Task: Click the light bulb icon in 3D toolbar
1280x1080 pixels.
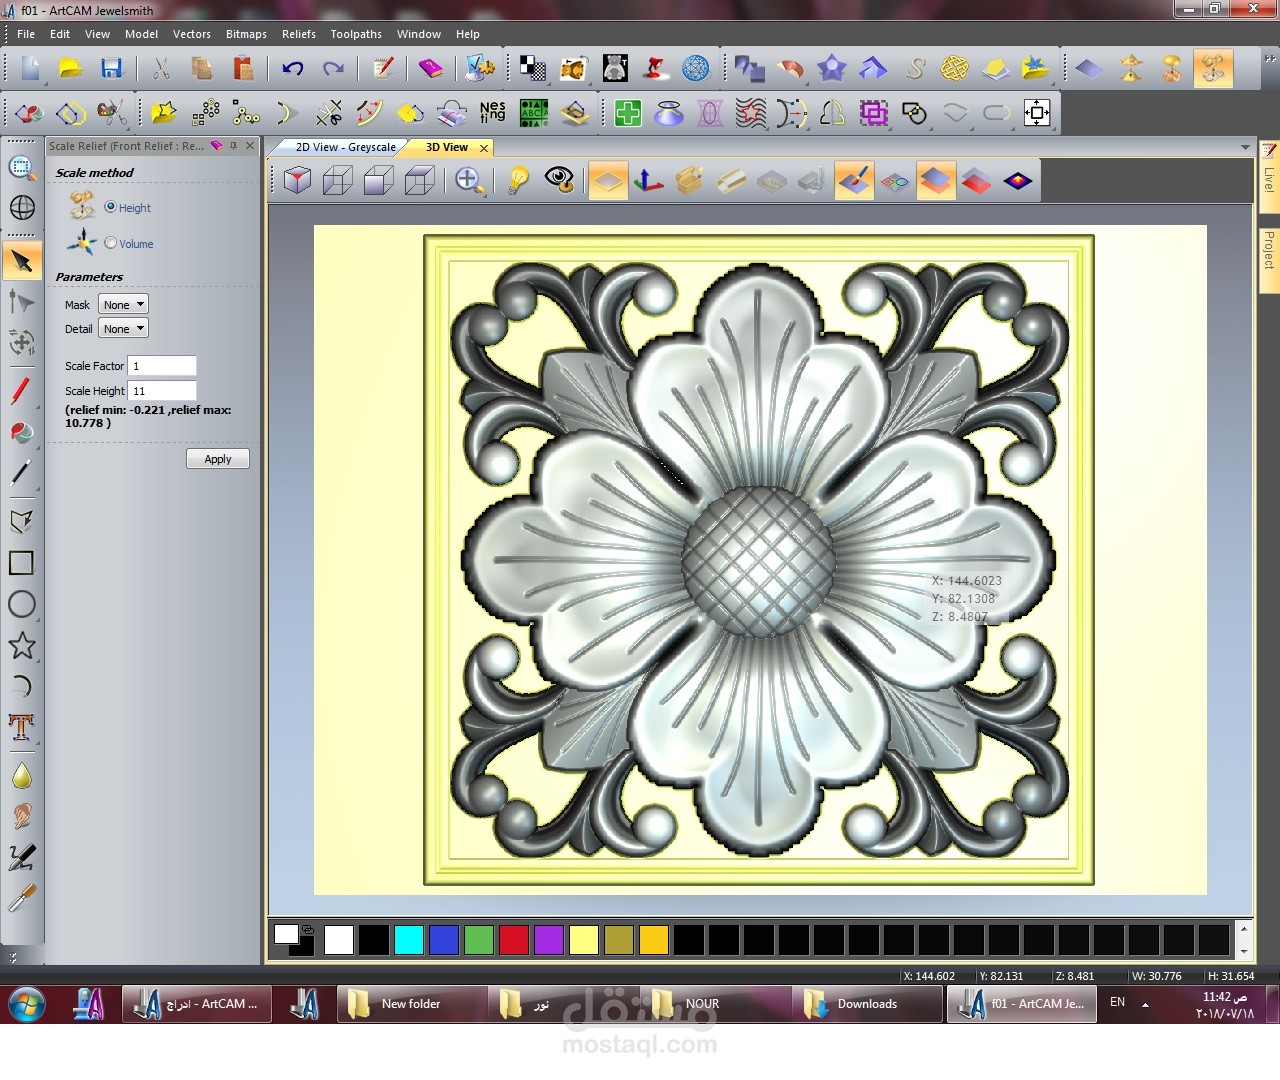Action: click(x=518, y=180)
